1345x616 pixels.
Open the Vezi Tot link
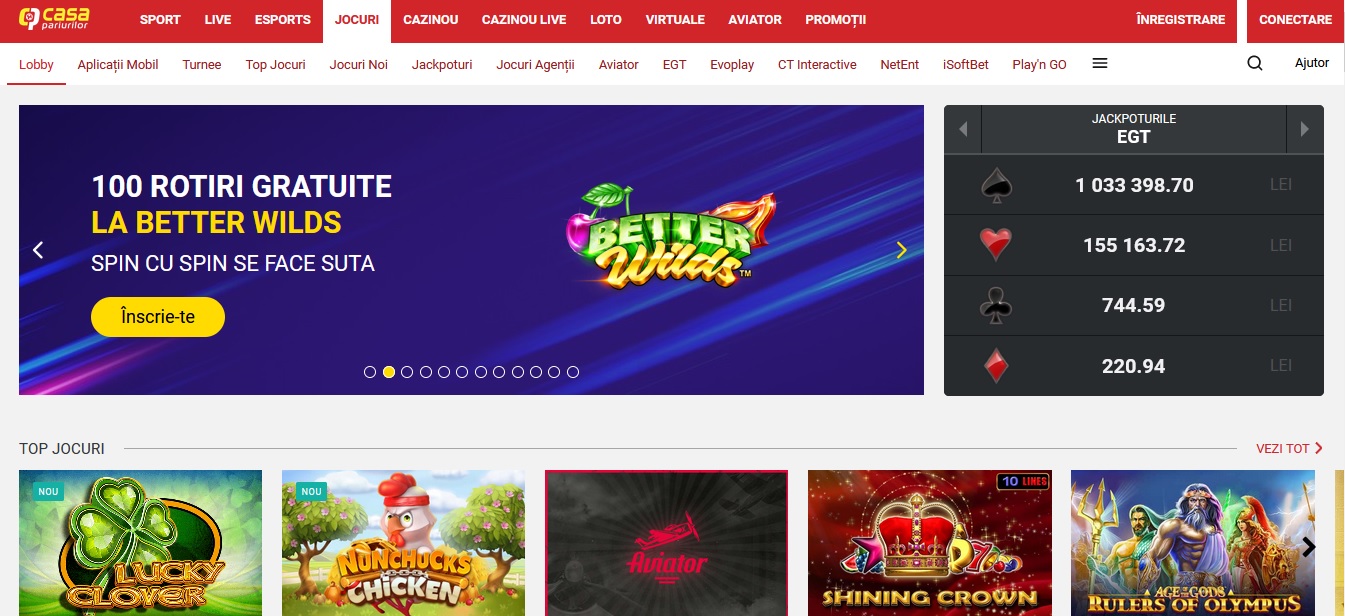[x=1289, y=449]
